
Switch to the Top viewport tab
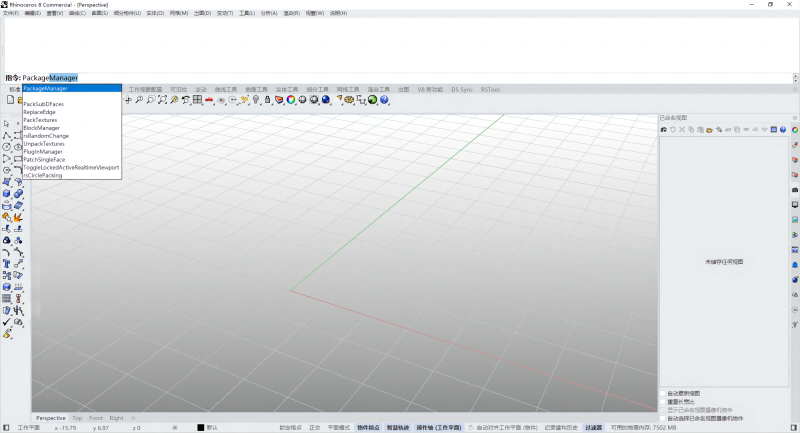tap(77, 417)
